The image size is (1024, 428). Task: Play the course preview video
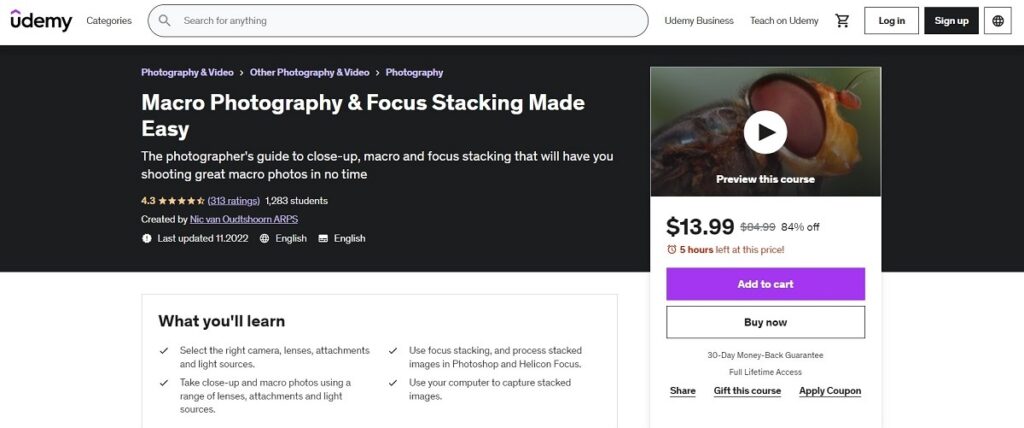pyautogui.click(x=765, y=132)
